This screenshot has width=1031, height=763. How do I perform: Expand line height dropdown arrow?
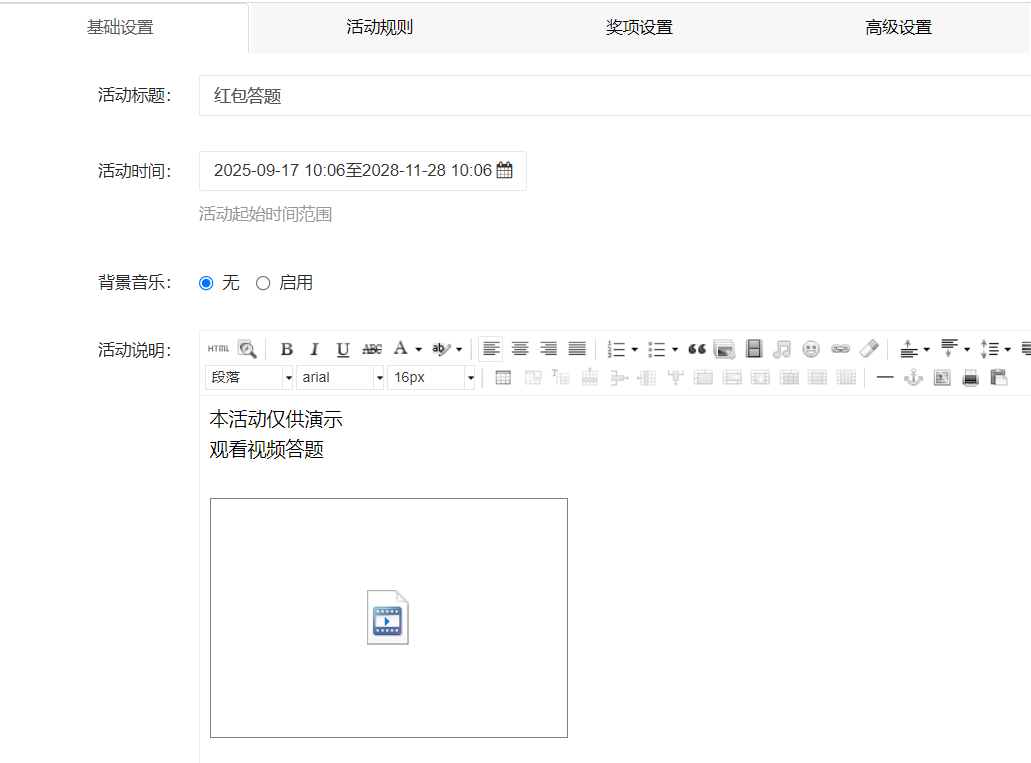pos(1007,350)
